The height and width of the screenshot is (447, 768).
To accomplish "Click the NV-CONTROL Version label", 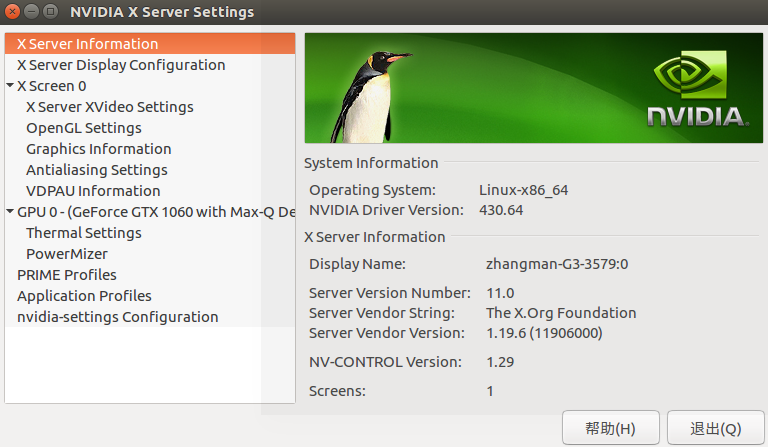I will [x=385, y=362].
